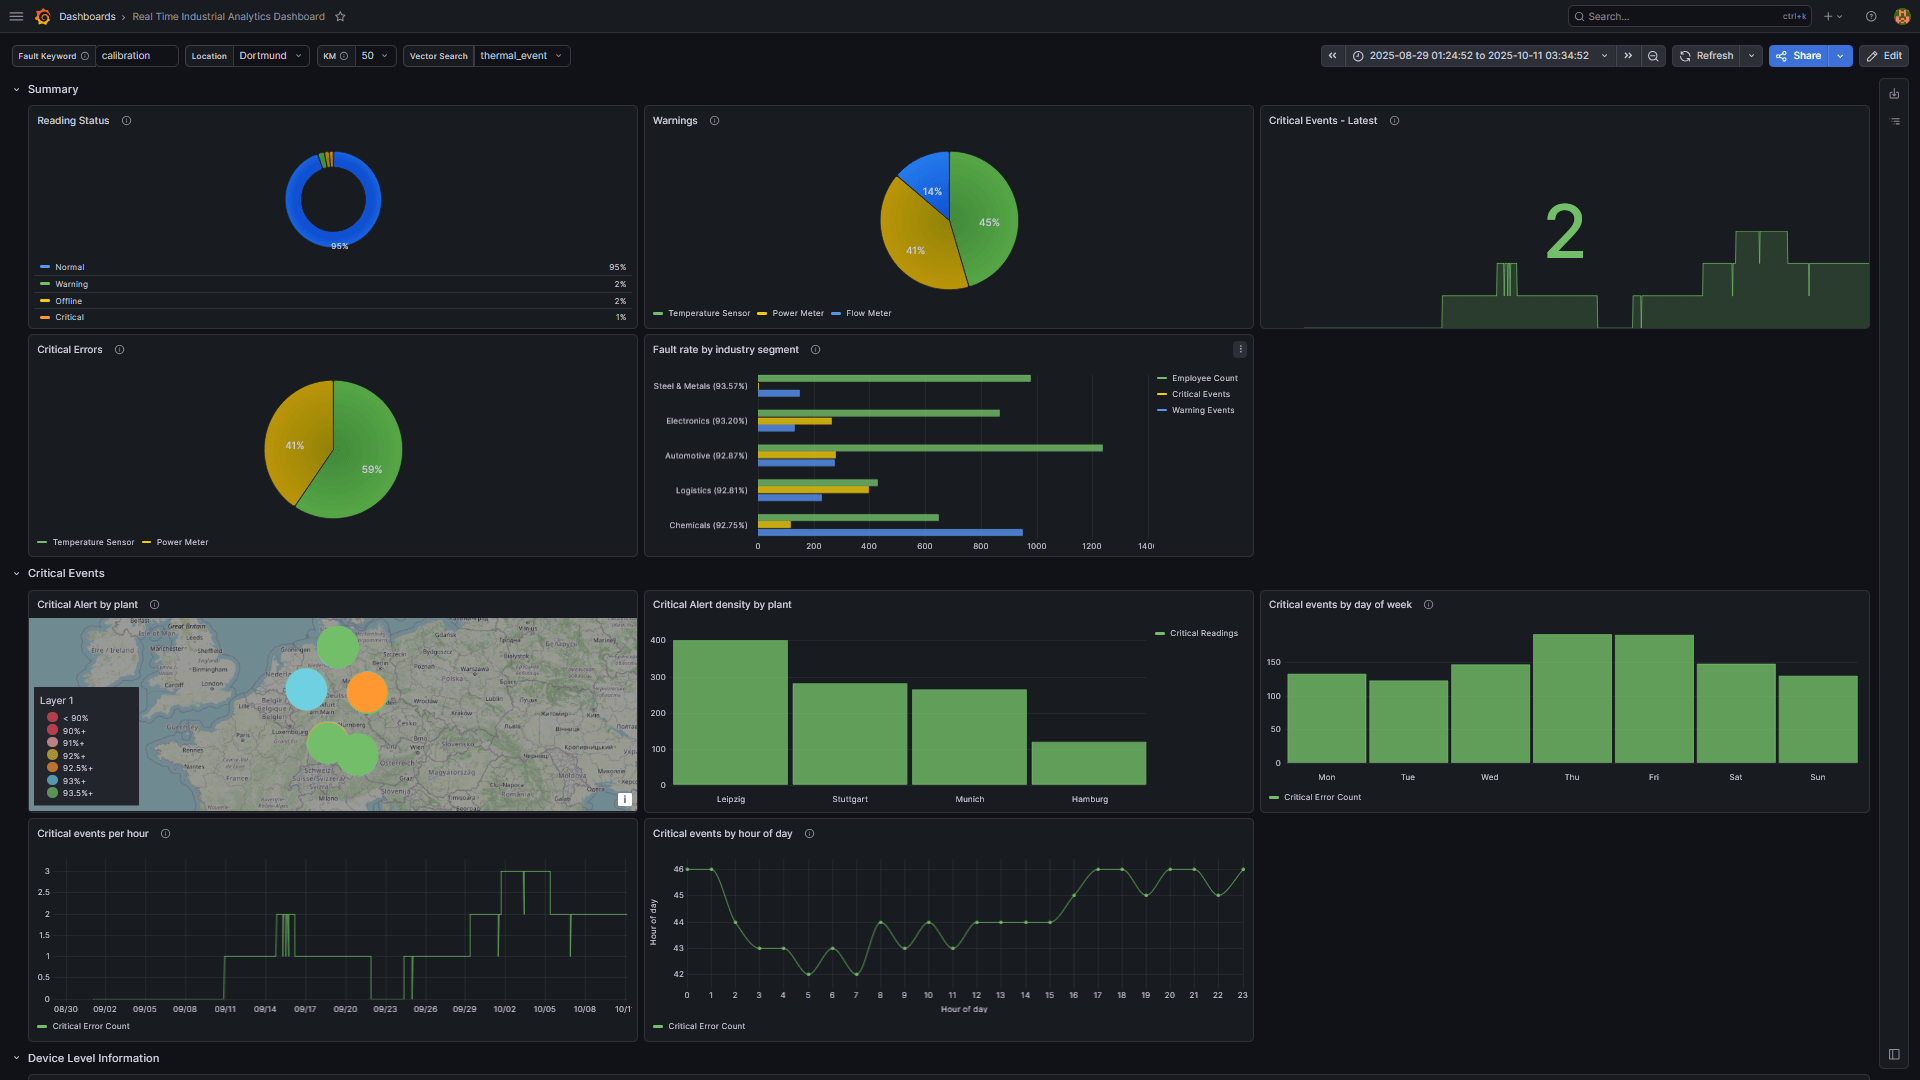Image resolution: width=1920 pixels, height=1080 pixels.
Task: Star this dashboard as favorite
Action: point(340,16)
